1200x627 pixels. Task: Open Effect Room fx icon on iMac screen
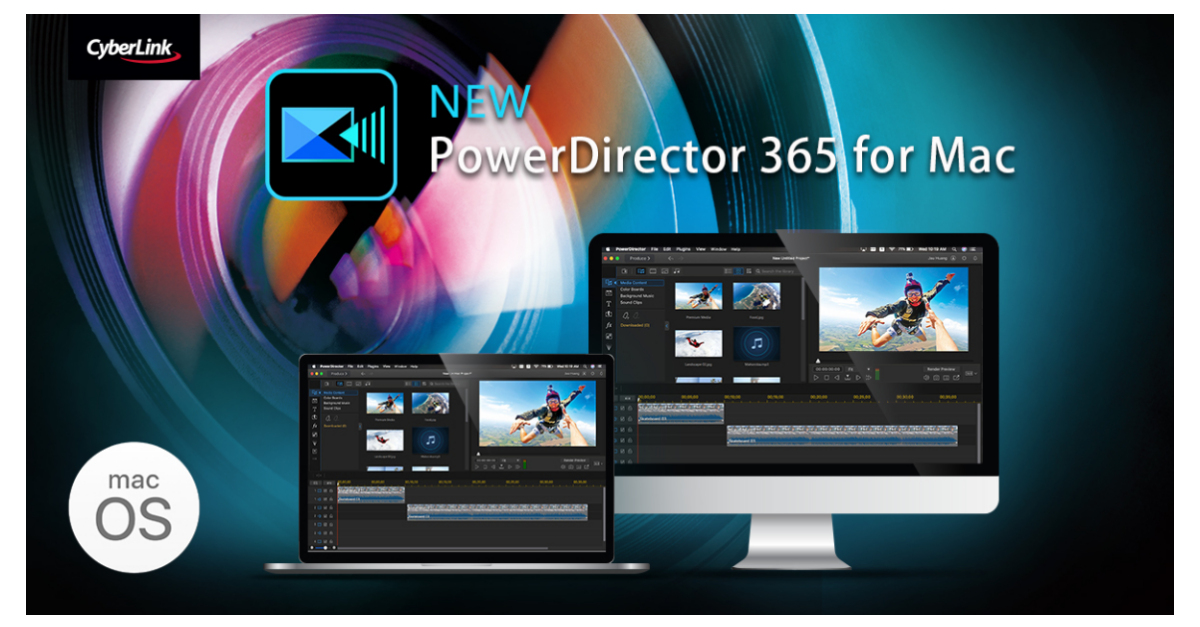click(x=608, y=325)
